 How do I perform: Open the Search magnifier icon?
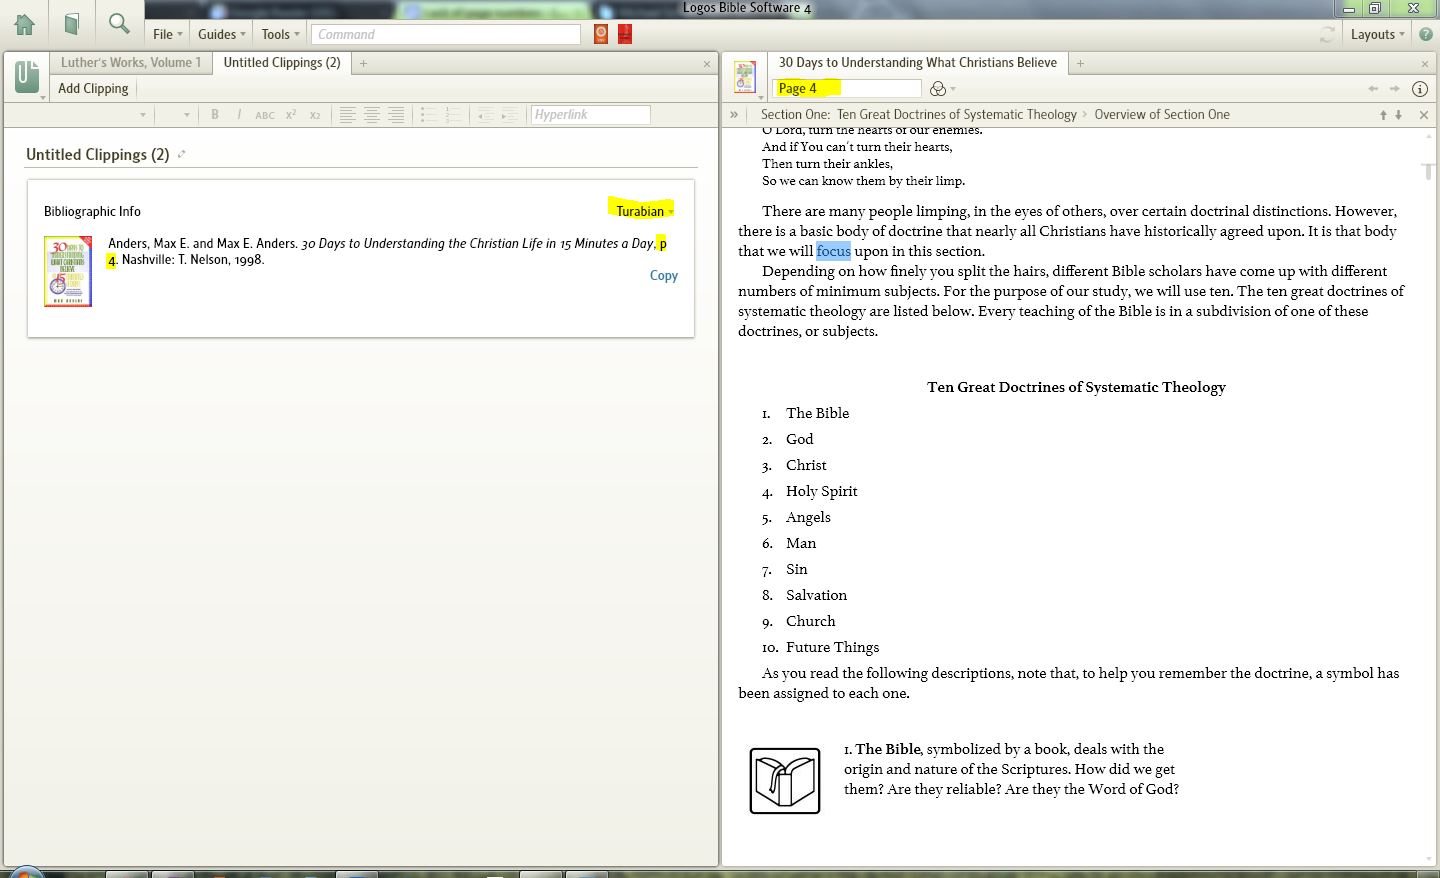pyautogui.click(x=119, y=23)
